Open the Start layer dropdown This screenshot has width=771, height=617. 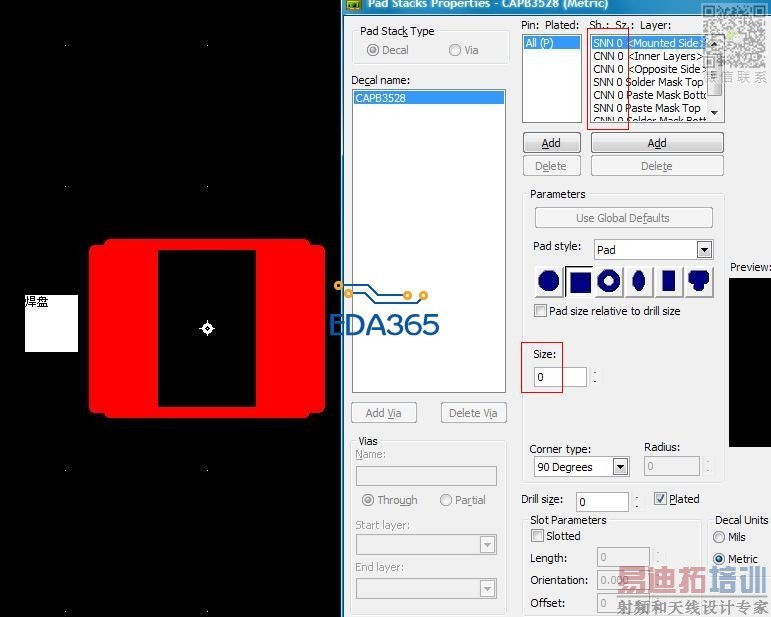click(487, 545)
